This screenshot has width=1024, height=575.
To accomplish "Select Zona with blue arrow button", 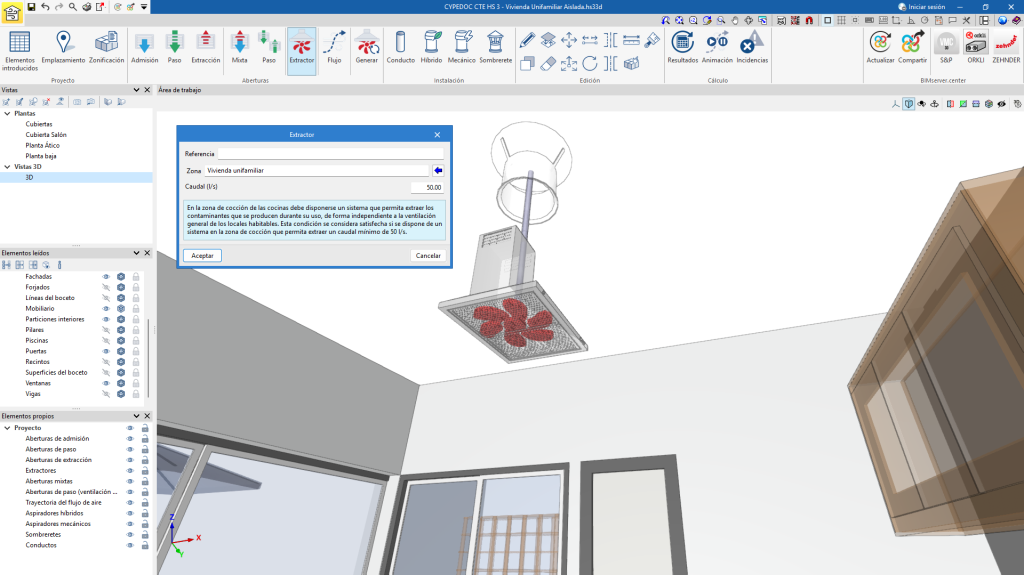I will pos(438,171).
